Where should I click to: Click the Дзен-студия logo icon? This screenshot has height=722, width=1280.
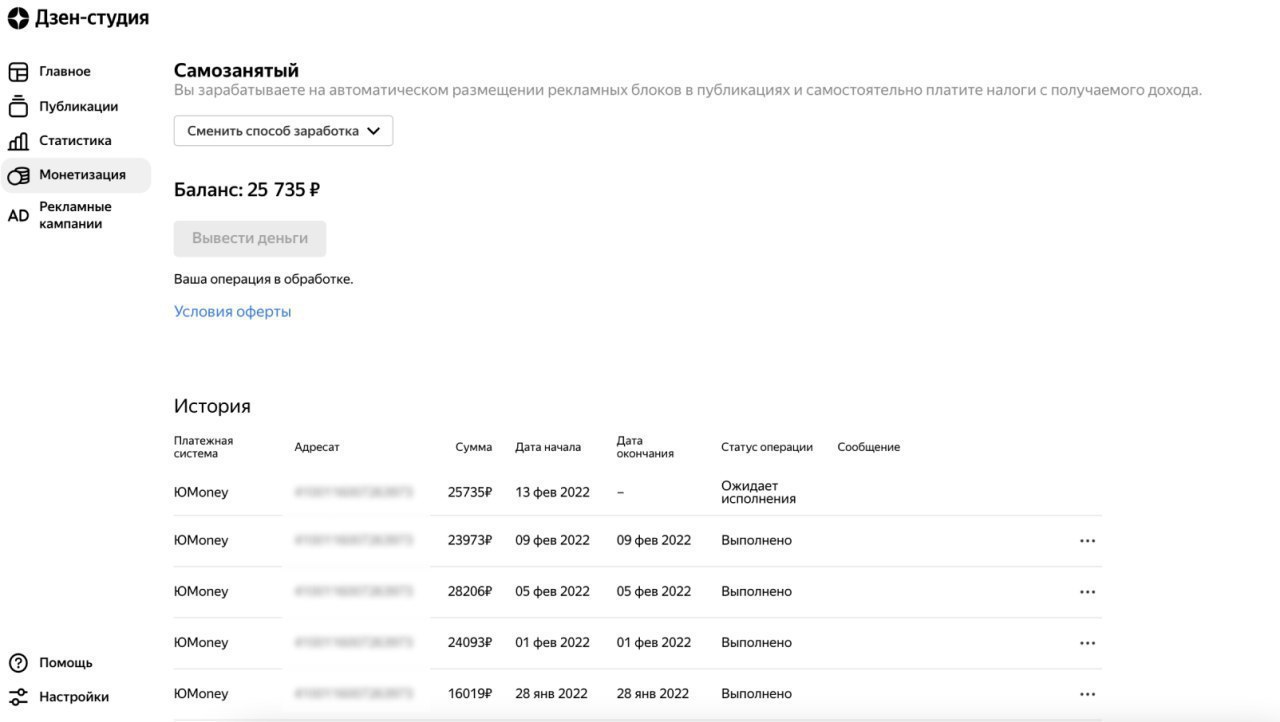[x=18, y=18]
